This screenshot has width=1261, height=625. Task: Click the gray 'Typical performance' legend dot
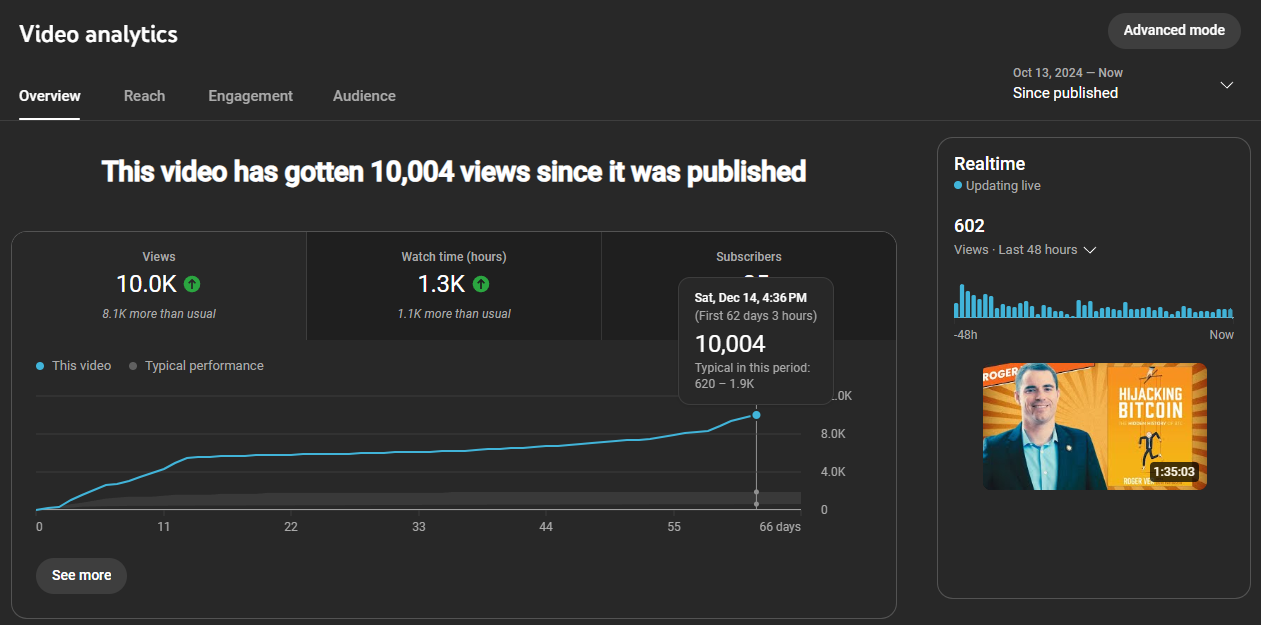[x=133, y=366]
